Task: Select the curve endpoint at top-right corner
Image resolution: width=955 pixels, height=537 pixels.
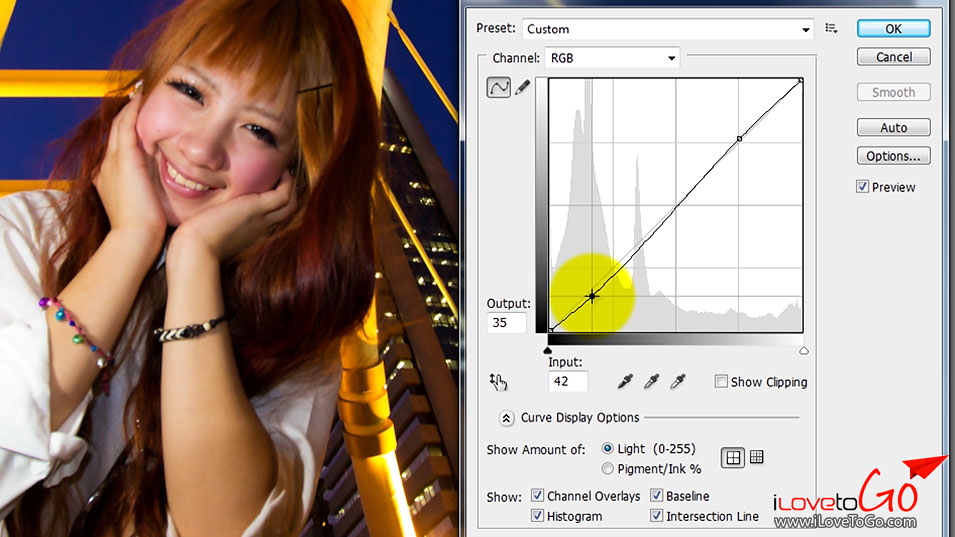Action: click(x=800, y=80)
